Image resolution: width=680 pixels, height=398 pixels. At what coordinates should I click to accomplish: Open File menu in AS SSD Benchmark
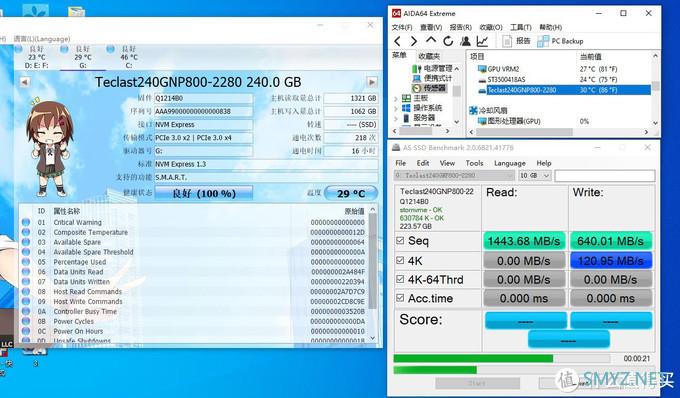coord(401,163)
